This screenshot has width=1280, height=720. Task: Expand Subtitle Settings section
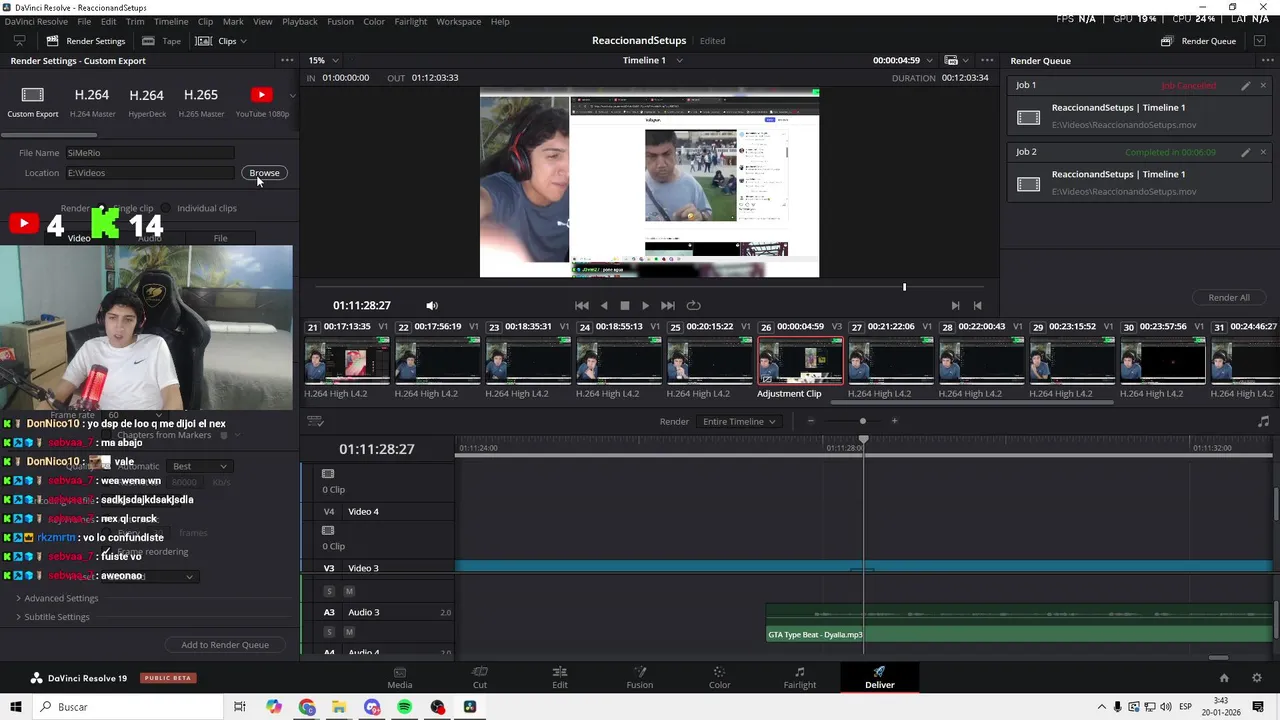(52, 617)
